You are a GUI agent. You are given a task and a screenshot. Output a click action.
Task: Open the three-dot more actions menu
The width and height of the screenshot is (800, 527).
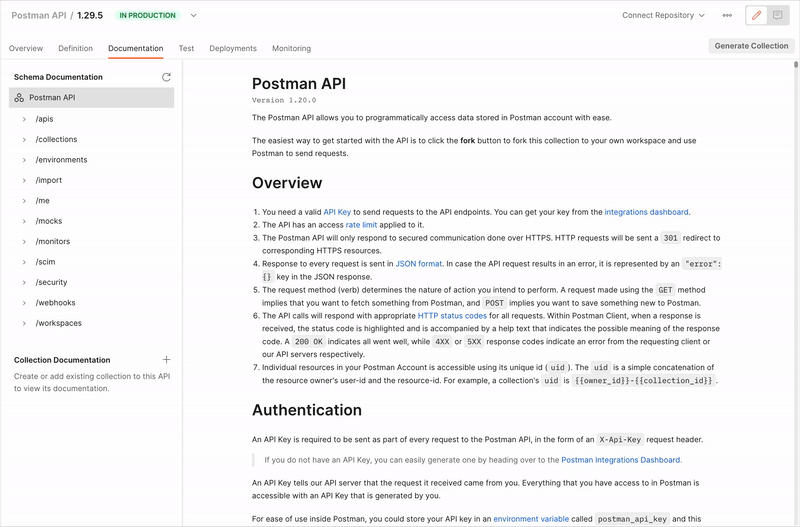[727, 15]
